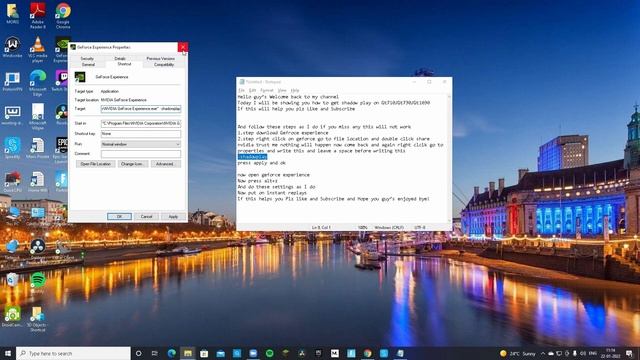Select the MORE folder on desktop

pyautogui.click(x=12, y=13)
